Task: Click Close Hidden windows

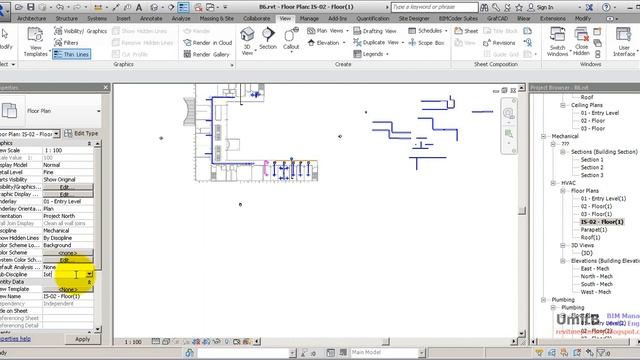Action: [x=581, y=41]
